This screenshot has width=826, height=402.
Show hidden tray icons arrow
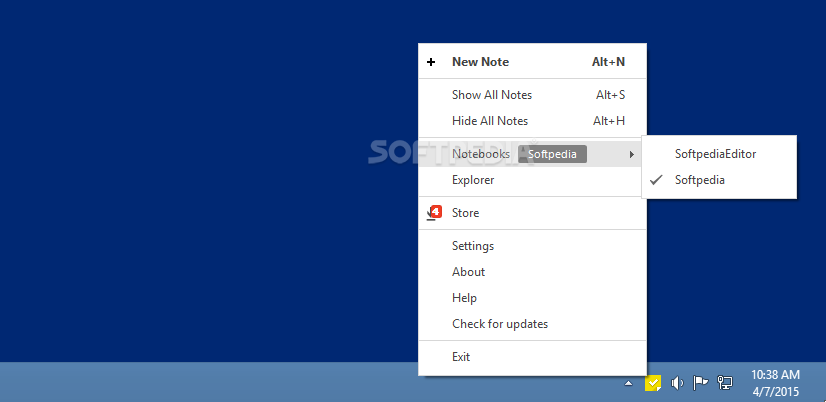(628, 384)
